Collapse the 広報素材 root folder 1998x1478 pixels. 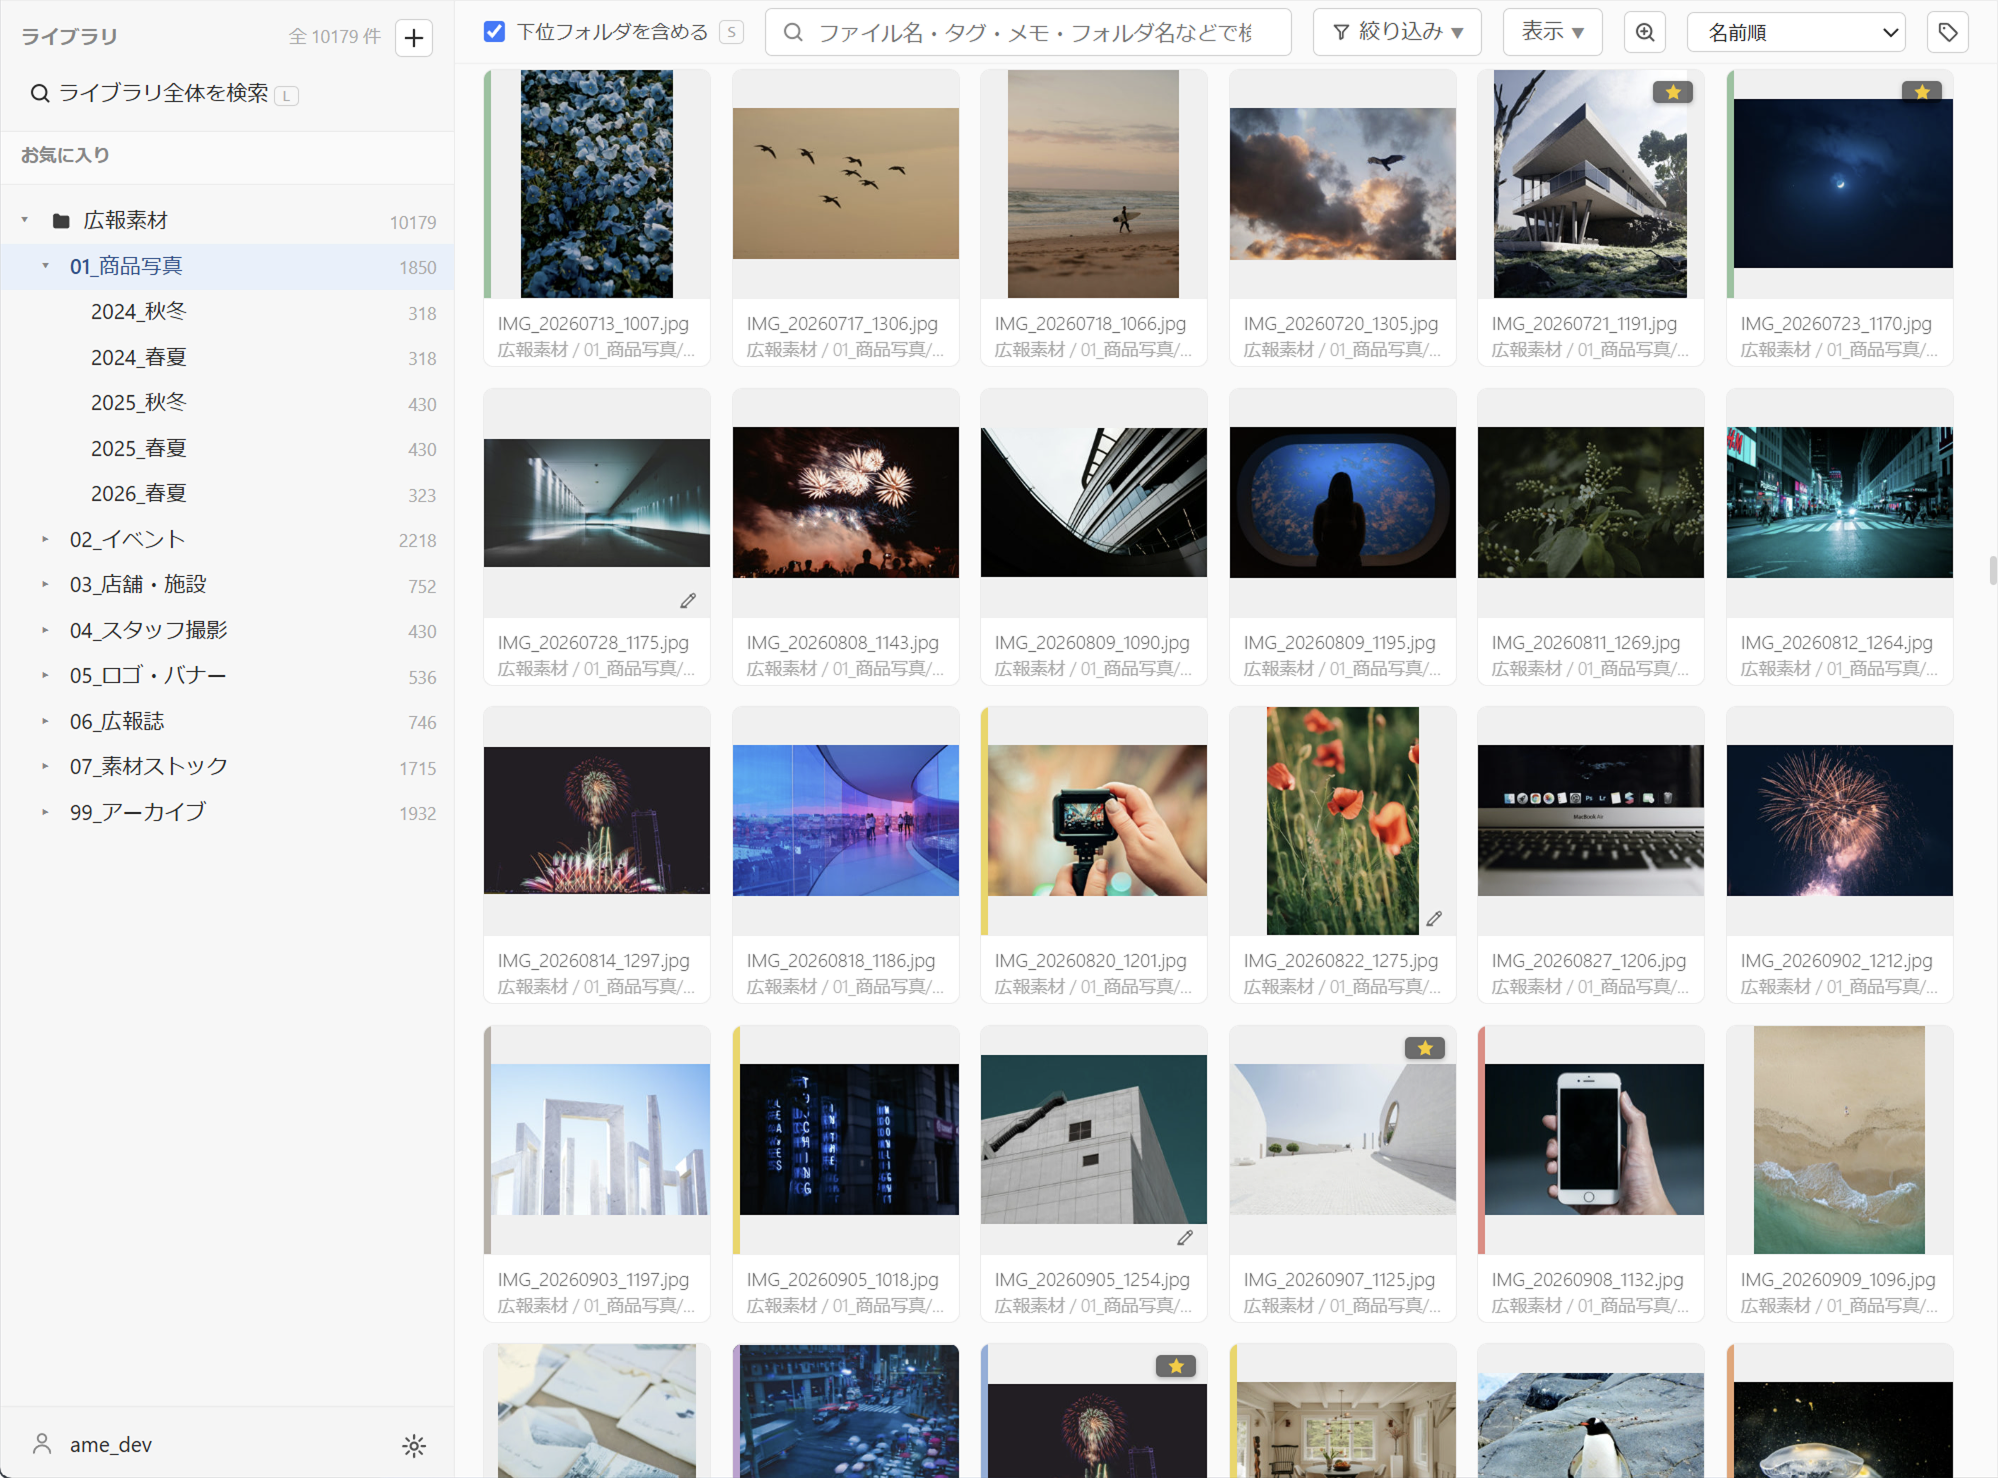pos(25,220)
